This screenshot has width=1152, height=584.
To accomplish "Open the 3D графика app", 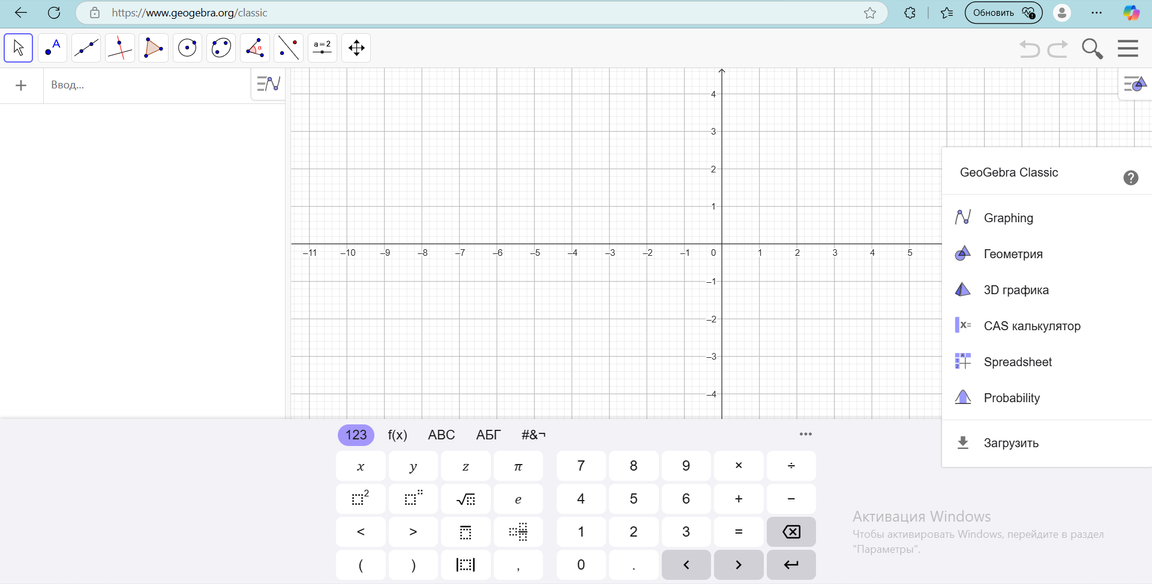I will coord(1016,290).
